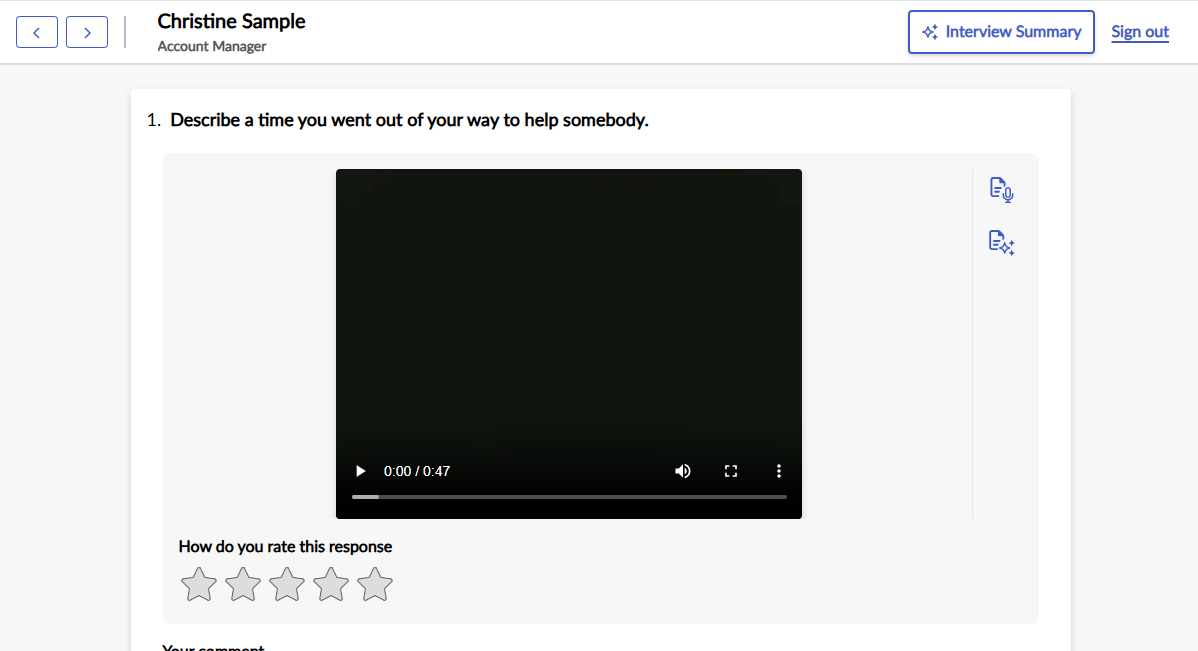Click the 0:00 / 0:47 time display
The width and height of the screenshot is (1198, 651).
[416, 471]
